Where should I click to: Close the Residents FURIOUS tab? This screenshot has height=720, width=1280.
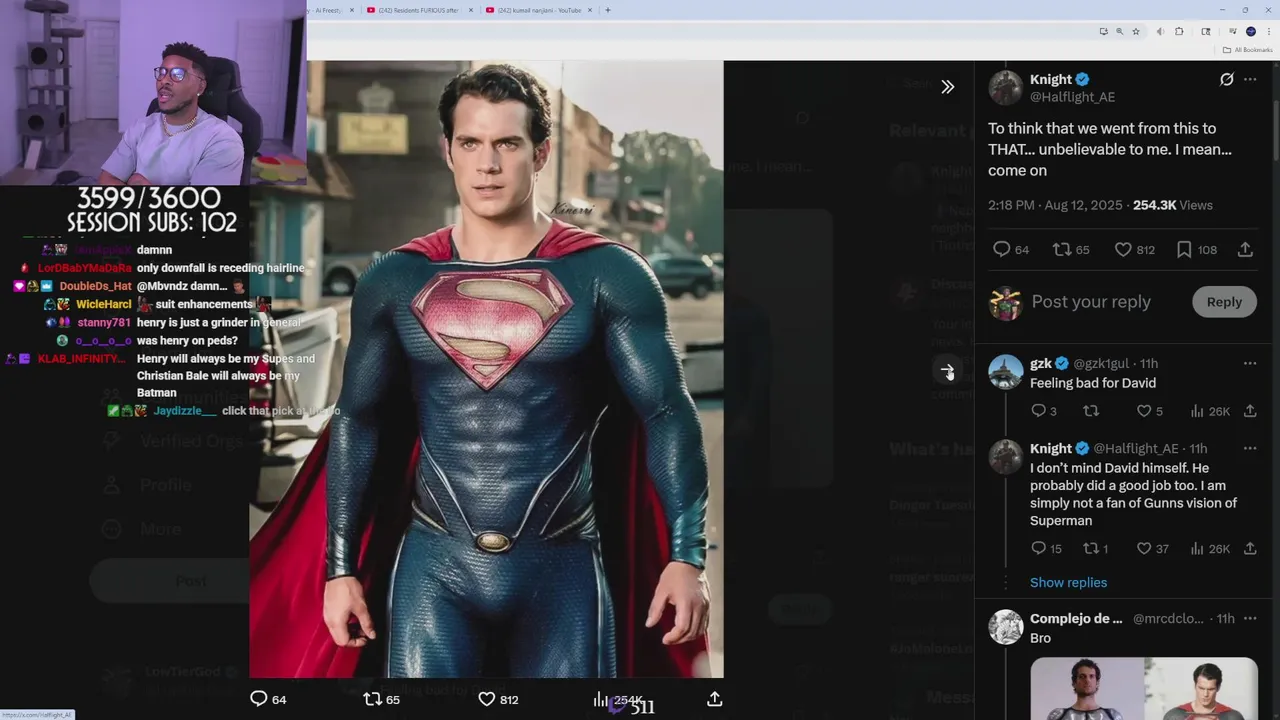point(470,10)
